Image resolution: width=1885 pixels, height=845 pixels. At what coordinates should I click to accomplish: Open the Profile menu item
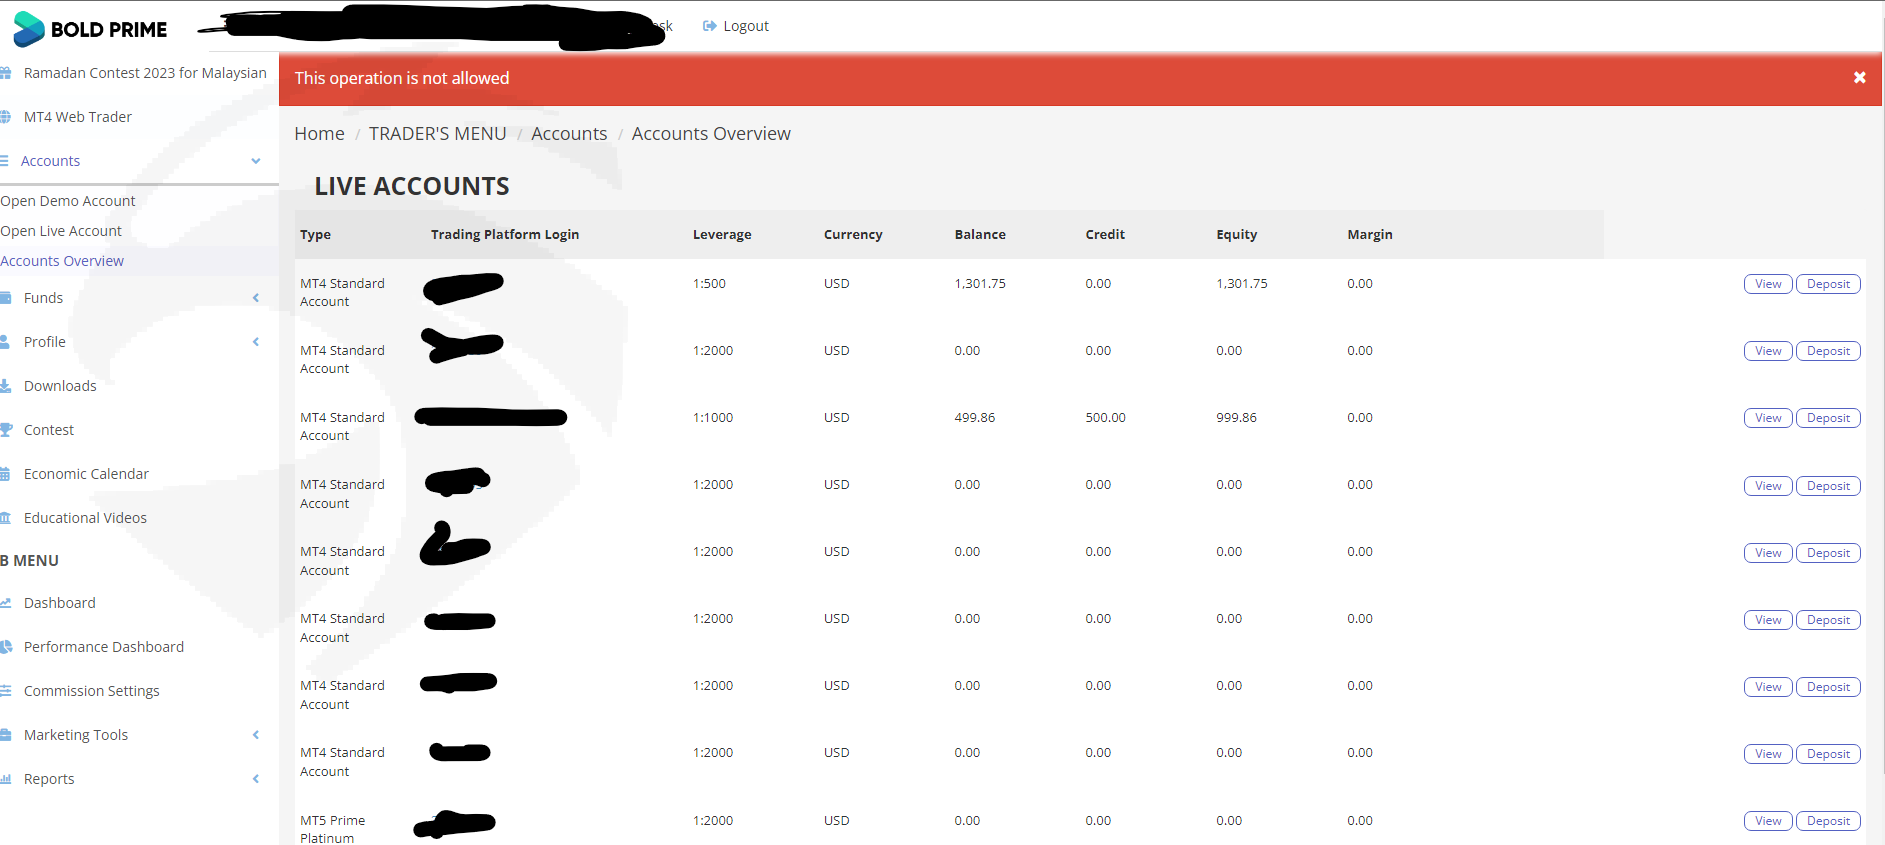(x=45, y=342)
